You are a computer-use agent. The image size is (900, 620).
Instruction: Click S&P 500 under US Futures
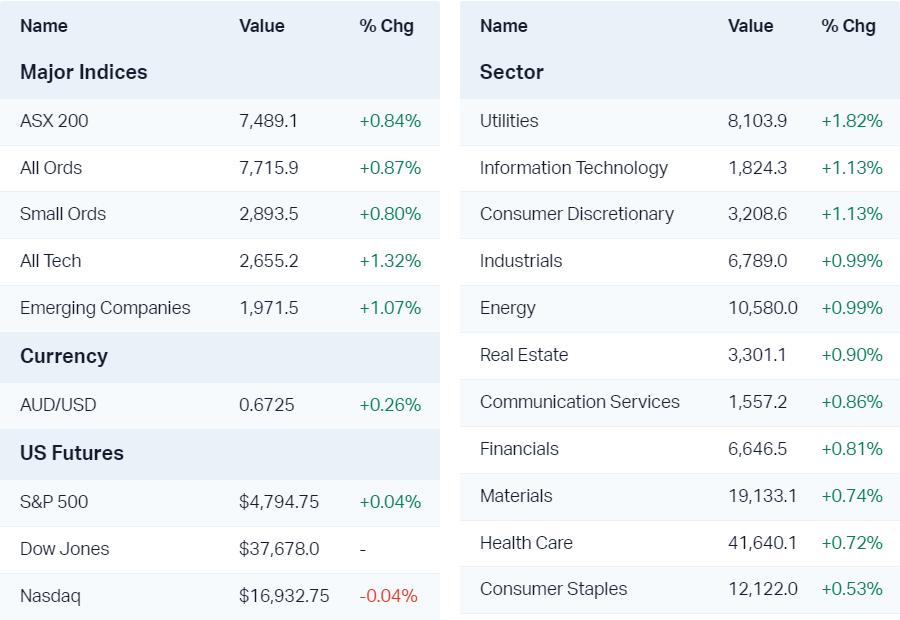point(54,502)
